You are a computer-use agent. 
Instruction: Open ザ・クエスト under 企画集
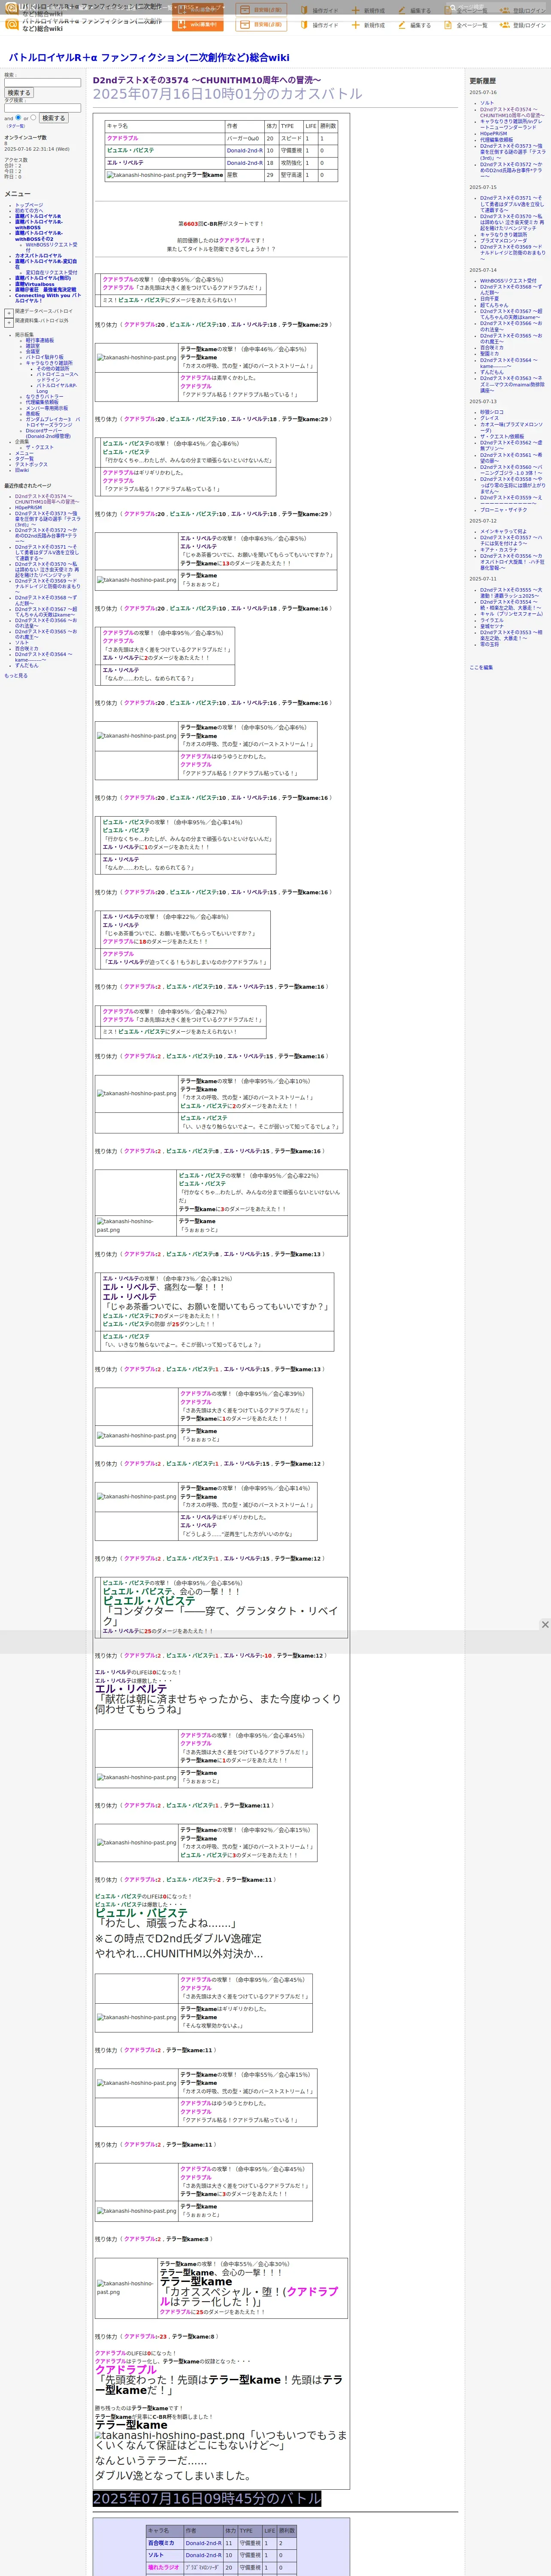pos(40,448)
